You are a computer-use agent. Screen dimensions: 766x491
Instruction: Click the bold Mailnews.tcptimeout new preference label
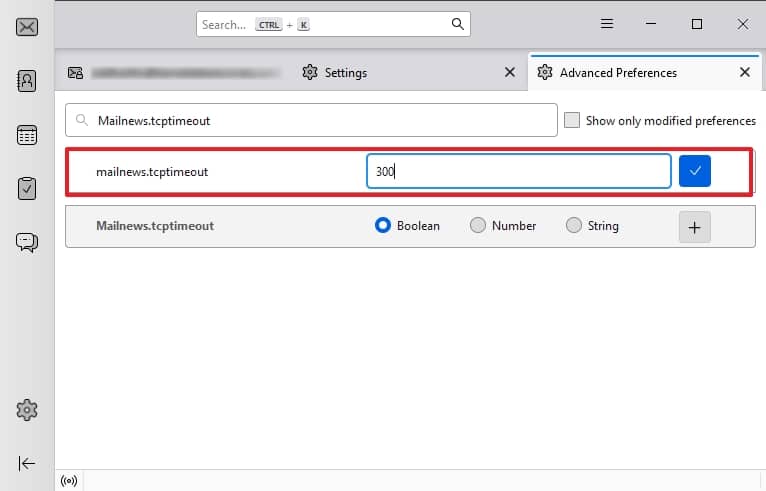click(x=155, y=226)
